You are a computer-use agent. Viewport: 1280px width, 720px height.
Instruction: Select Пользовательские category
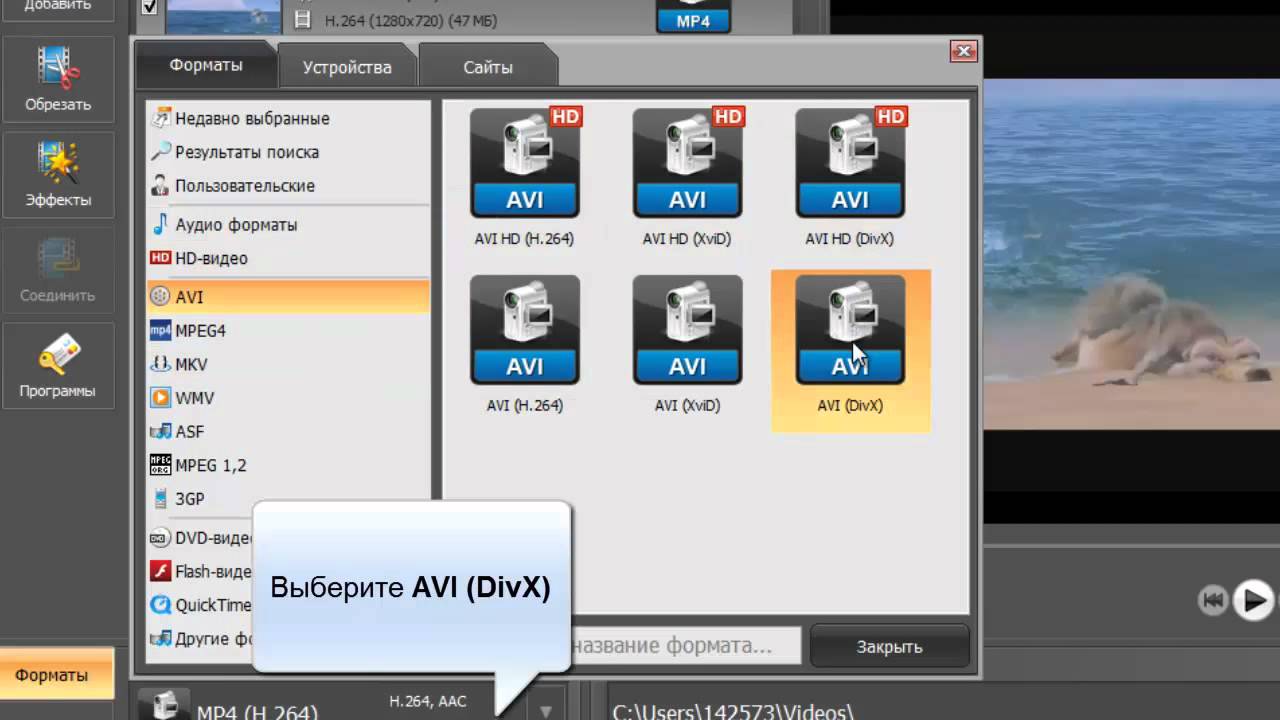pos(289,186)
